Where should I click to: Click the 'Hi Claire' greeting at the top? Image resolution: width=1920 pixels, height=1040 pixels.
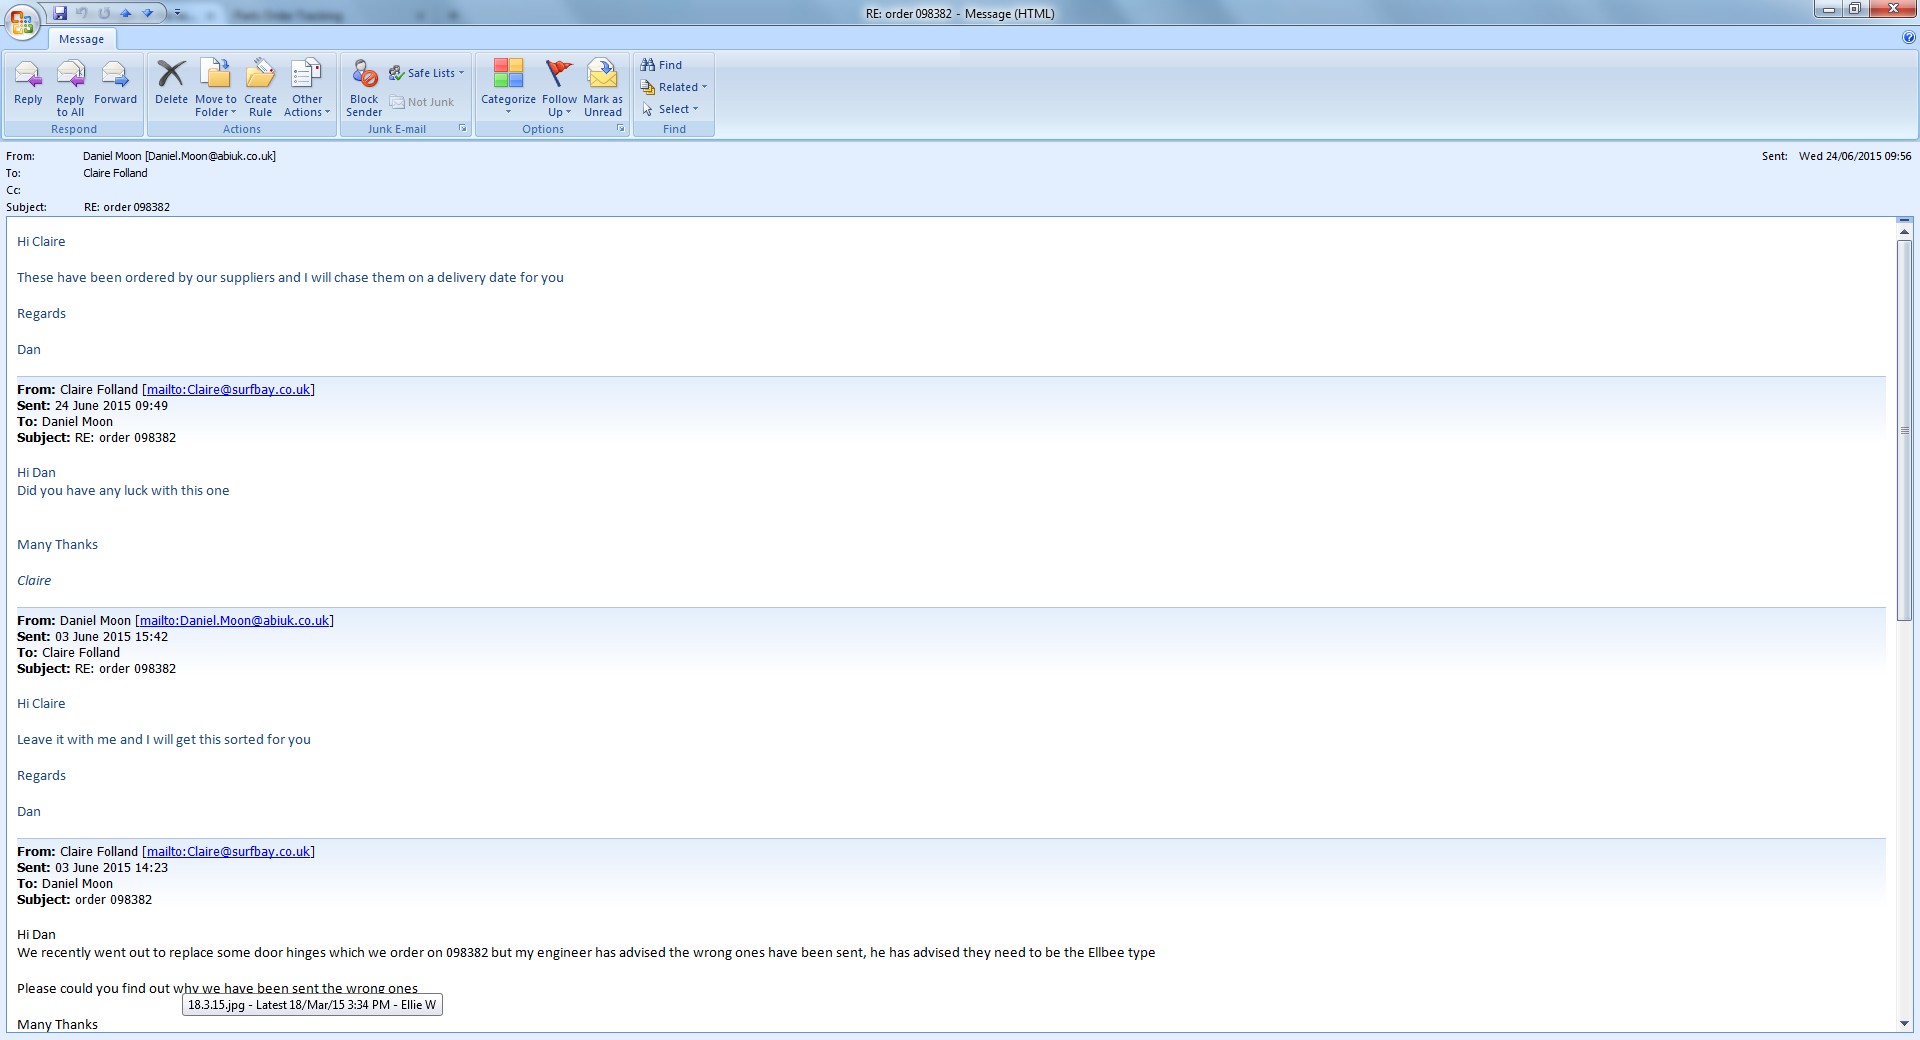41,242
